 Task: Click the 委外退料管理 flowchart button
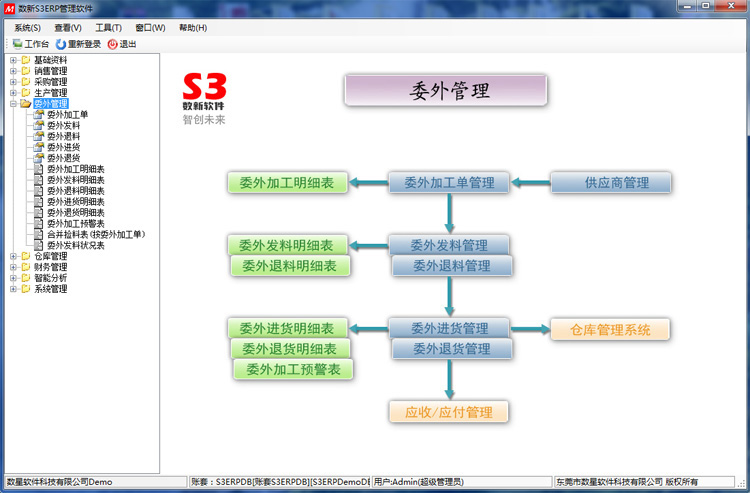tap(452, 266)
